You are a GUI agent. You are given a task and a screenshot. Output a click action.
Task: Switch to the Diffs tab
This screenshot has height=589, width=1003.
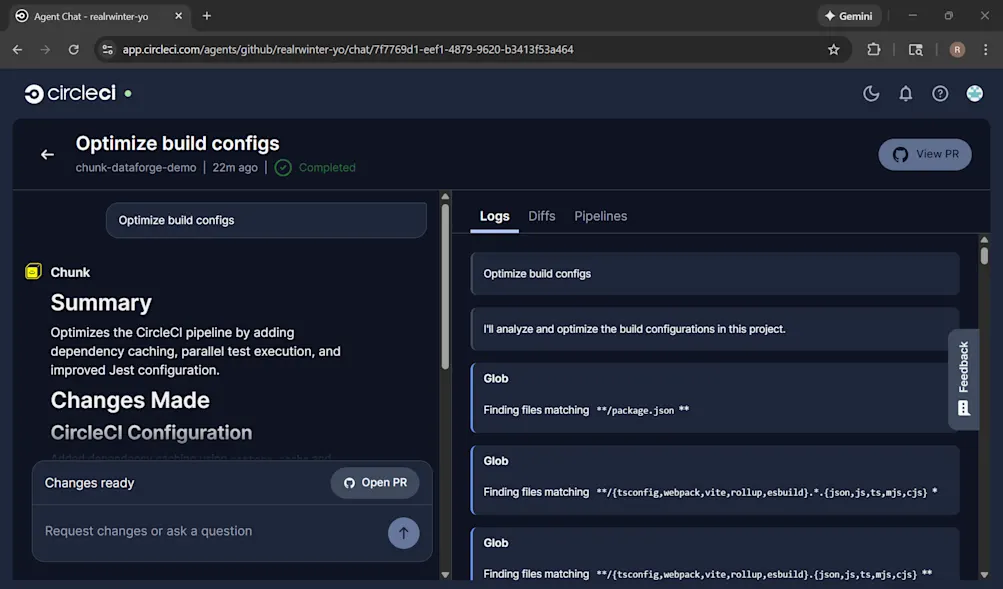(541, 216)
